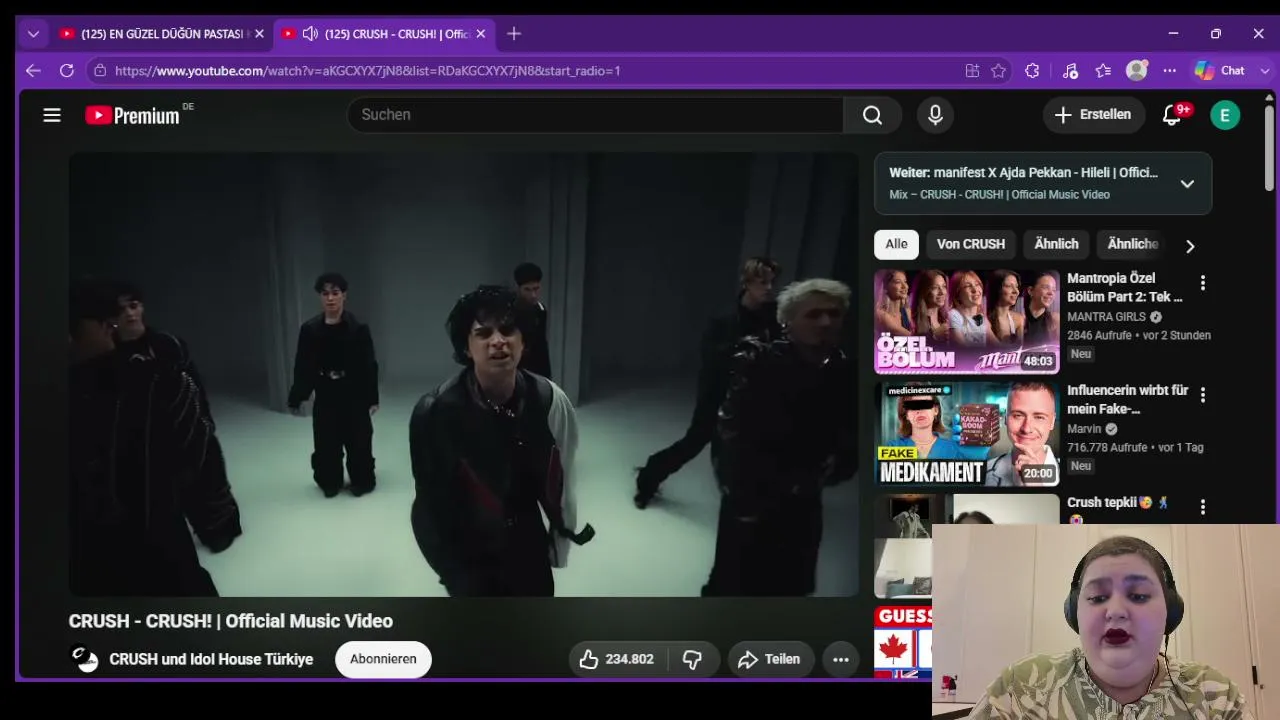Mute the CRUSH tab via speaker icon
This screenshot has width=1280, height=720.
tap(310, 34)
